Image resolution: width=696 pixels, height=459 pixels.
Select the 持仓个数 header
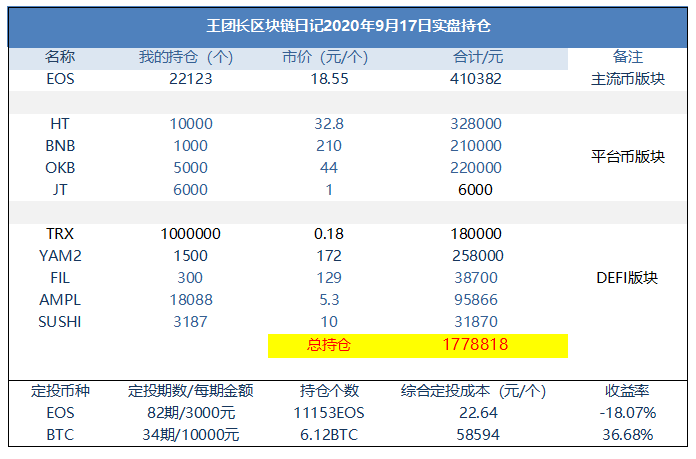pos(329,391)
